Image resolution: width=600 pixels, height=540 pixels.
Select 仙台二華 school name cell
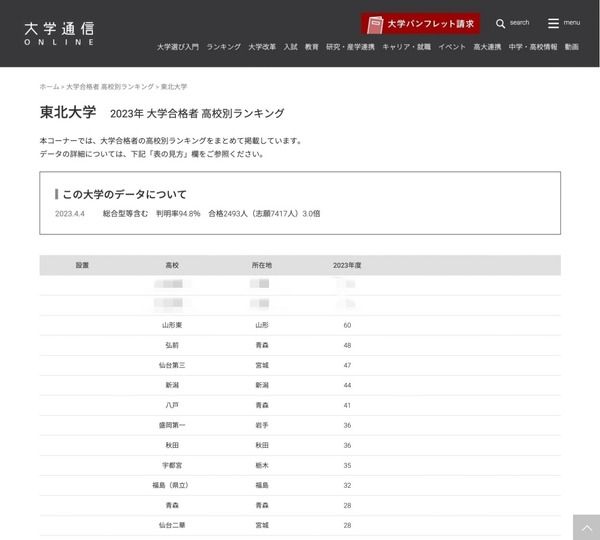coord(172,525)
